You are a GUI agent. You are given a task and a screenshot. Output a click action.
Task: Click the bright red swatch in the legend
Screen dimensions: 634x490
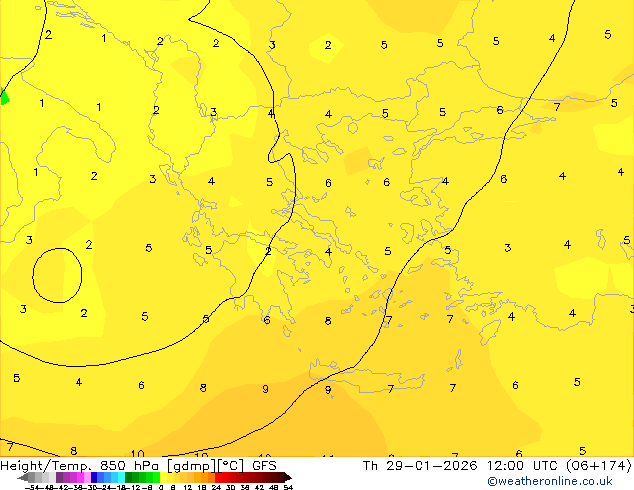point(218,477)
